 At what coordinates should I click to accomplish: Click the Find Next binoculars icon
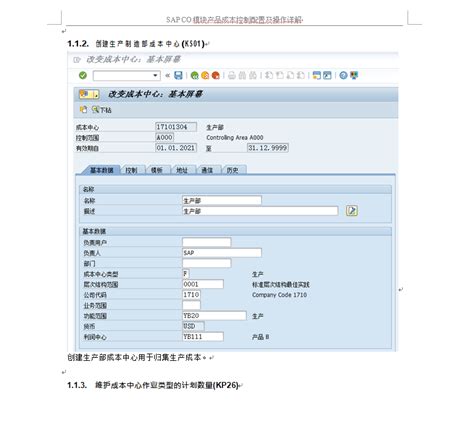tap(253, 75)
